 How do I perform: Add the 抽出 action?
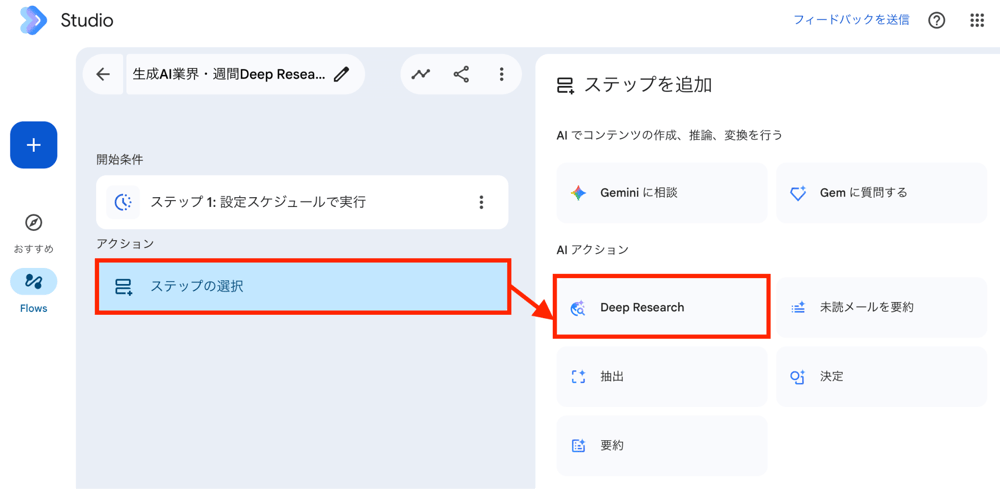coord(662,377)
